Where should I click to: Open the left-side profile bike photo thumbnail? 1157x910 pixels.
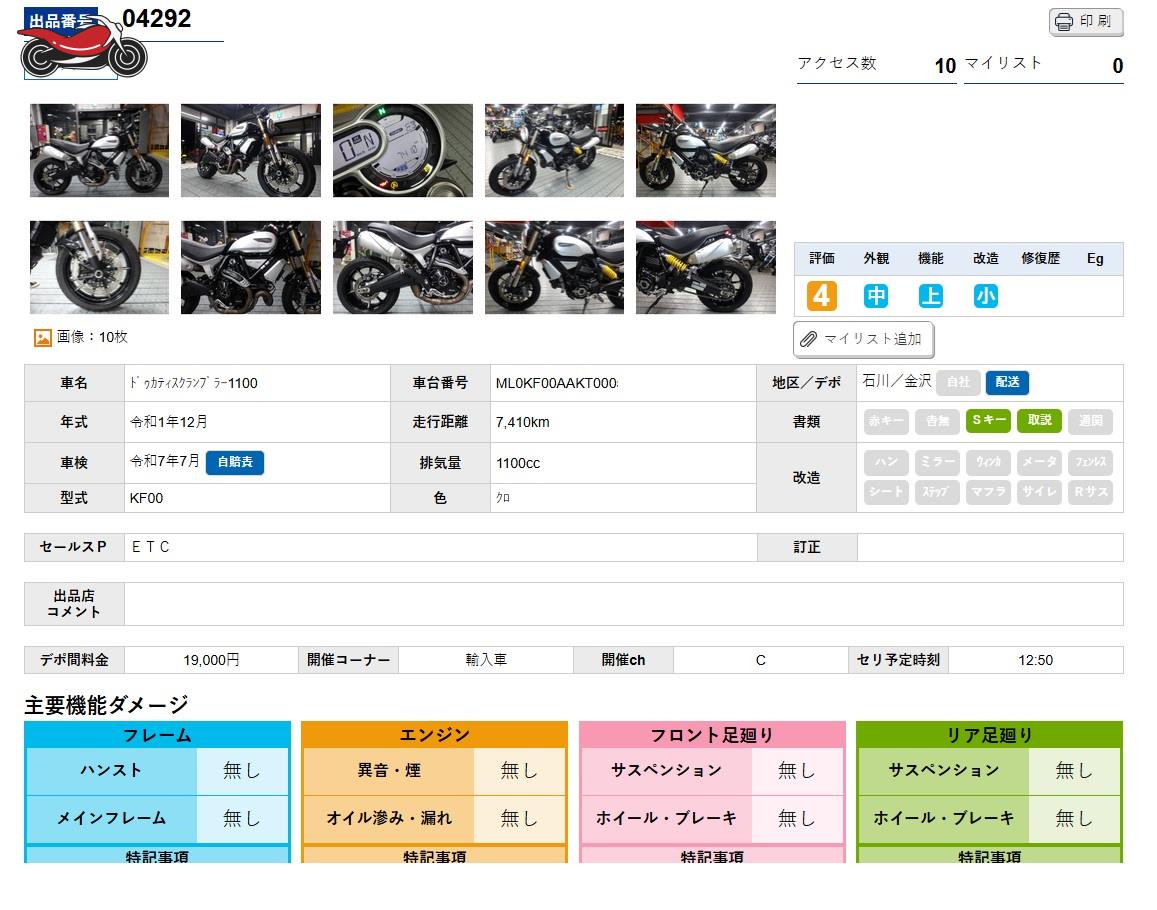point(100,151)
